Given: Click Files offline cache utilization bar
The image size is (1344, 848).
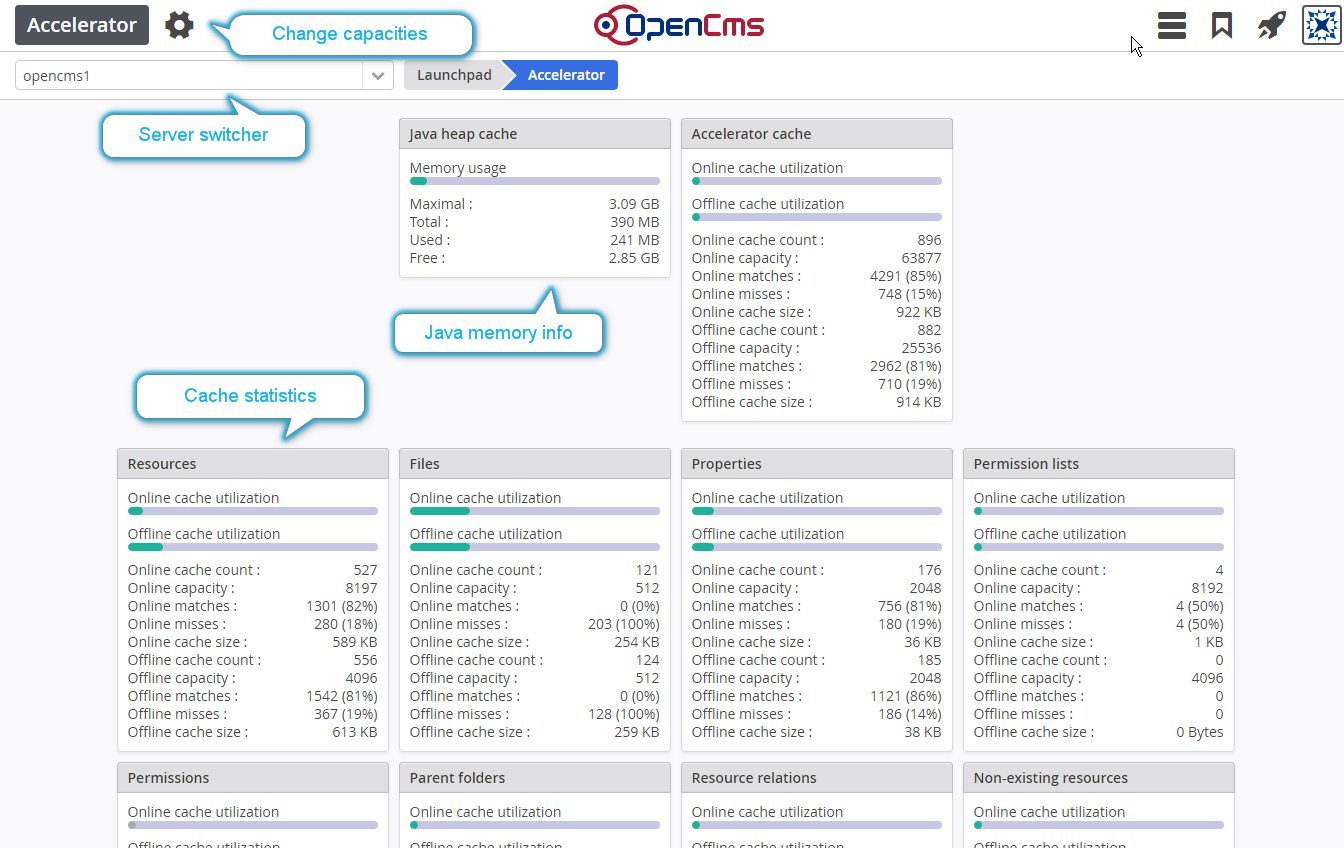Looking at the screenshot, I should click(535, 547).
